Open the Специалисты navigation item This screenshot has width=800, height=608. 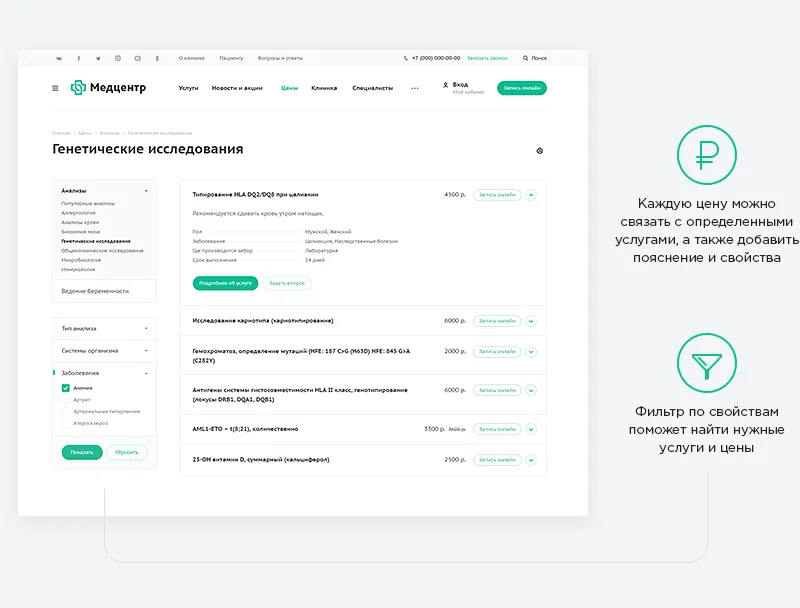click(372, 88)
